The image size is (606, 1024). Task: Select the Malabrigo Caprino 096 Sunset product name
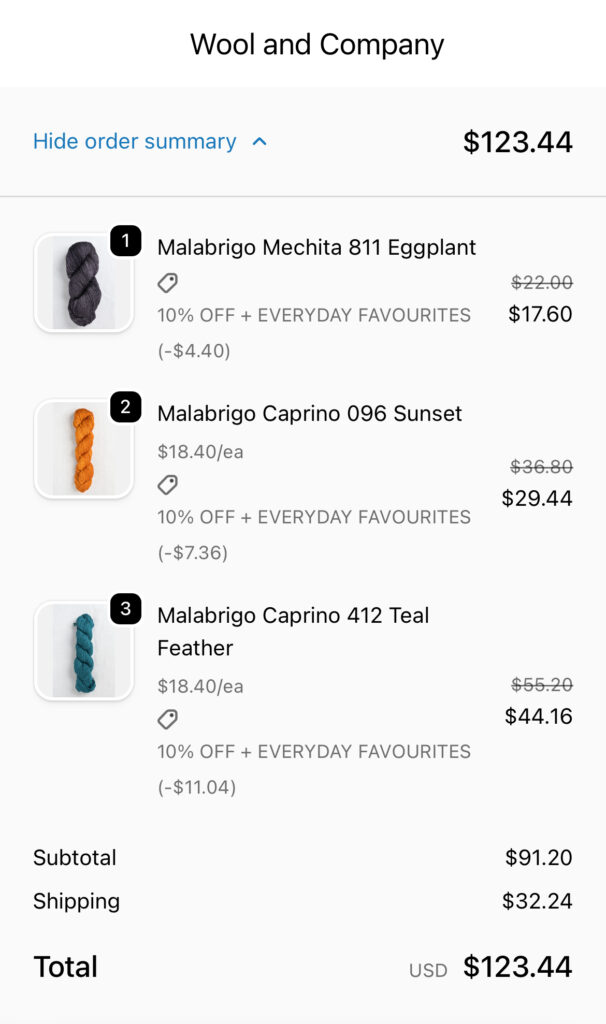point(310,413)
